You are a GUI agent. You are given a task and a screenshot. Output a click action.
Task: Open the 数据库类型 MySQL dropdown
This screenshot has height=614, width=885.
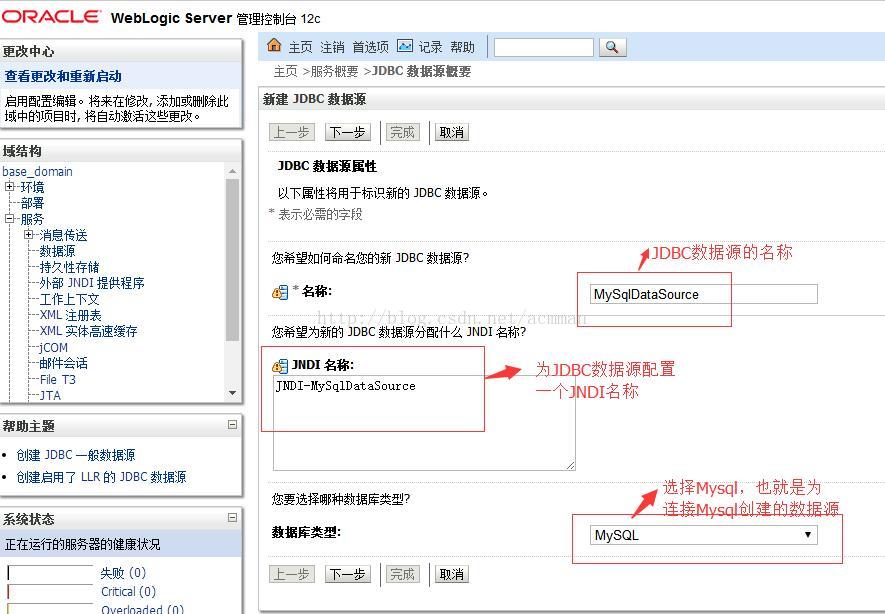coord(703,535)
